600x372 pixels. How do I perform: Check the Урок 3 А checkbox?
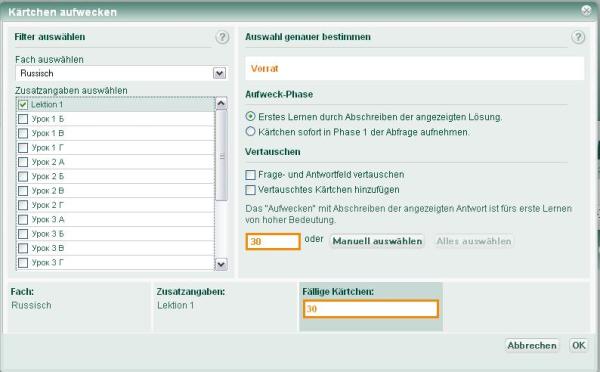[23, 219]
